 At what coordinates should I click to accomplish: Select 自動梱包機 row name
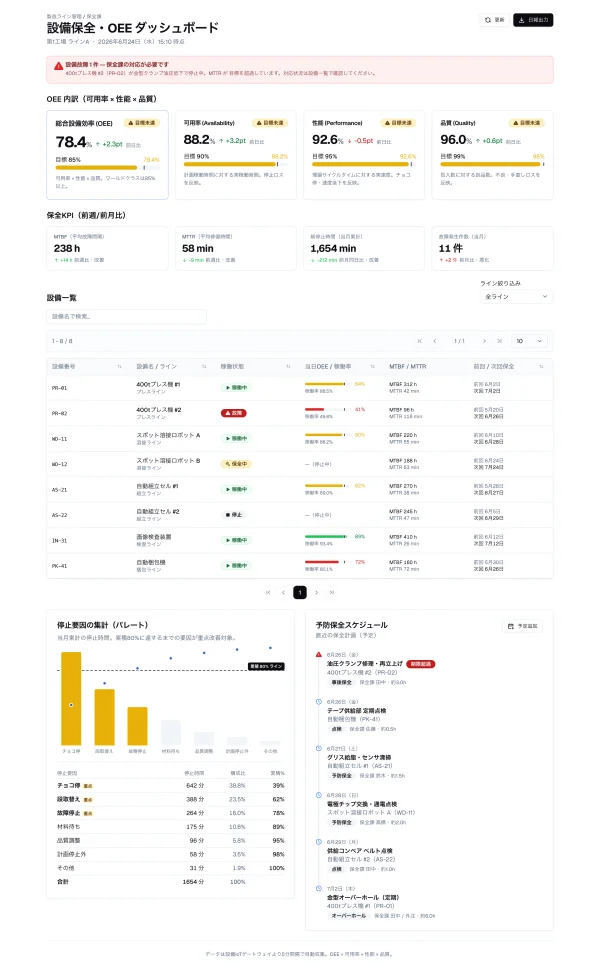tap(151, 562)
